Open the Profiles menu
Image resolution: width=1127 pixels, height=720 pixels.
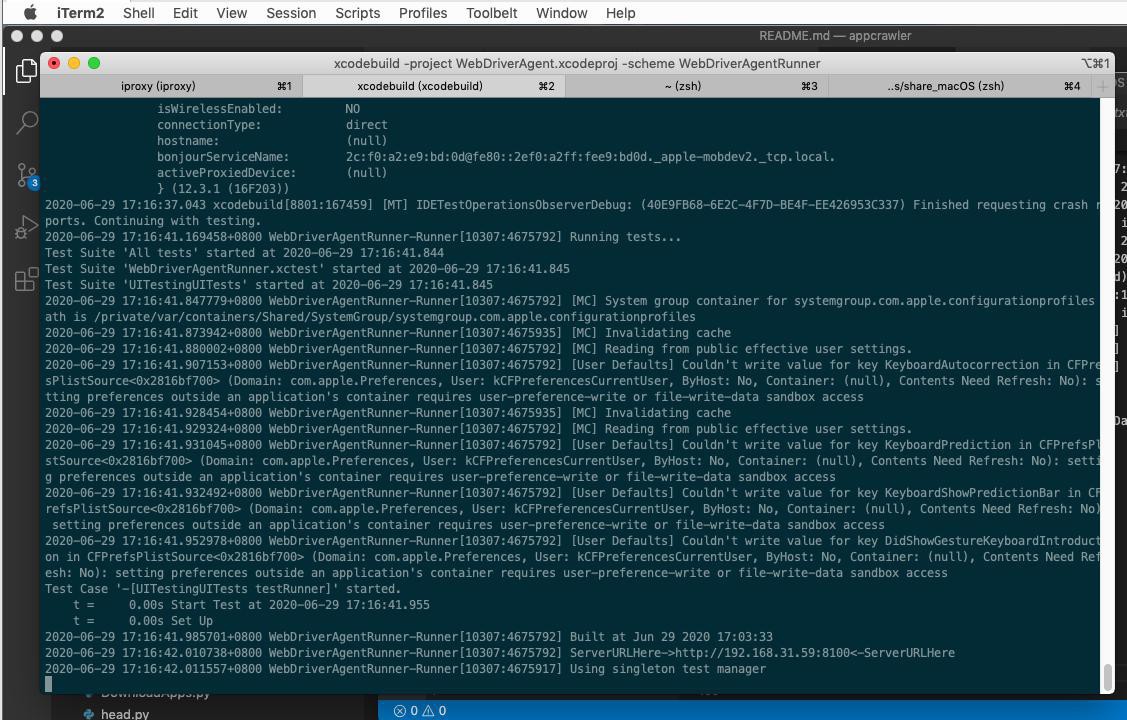pos(423,13)
